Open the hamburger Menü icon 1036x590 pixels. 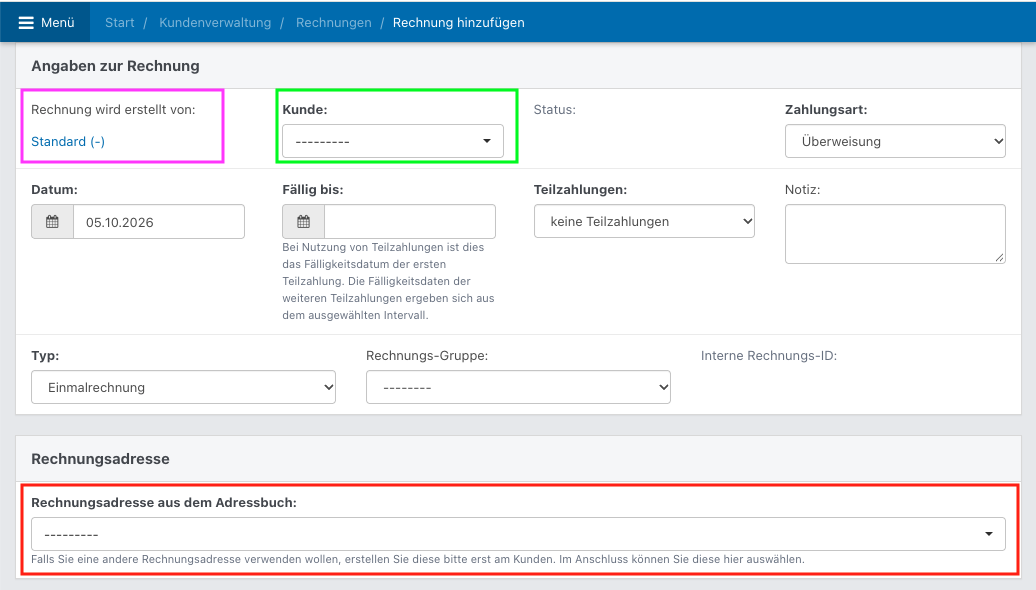(26, 22)
